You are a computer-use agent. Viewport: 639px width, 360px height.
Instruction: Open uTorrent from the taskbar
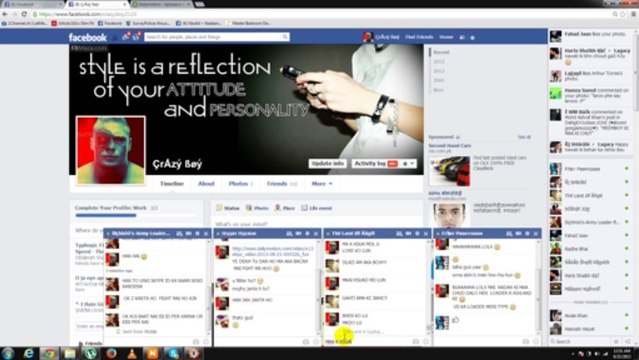[90, 353]
